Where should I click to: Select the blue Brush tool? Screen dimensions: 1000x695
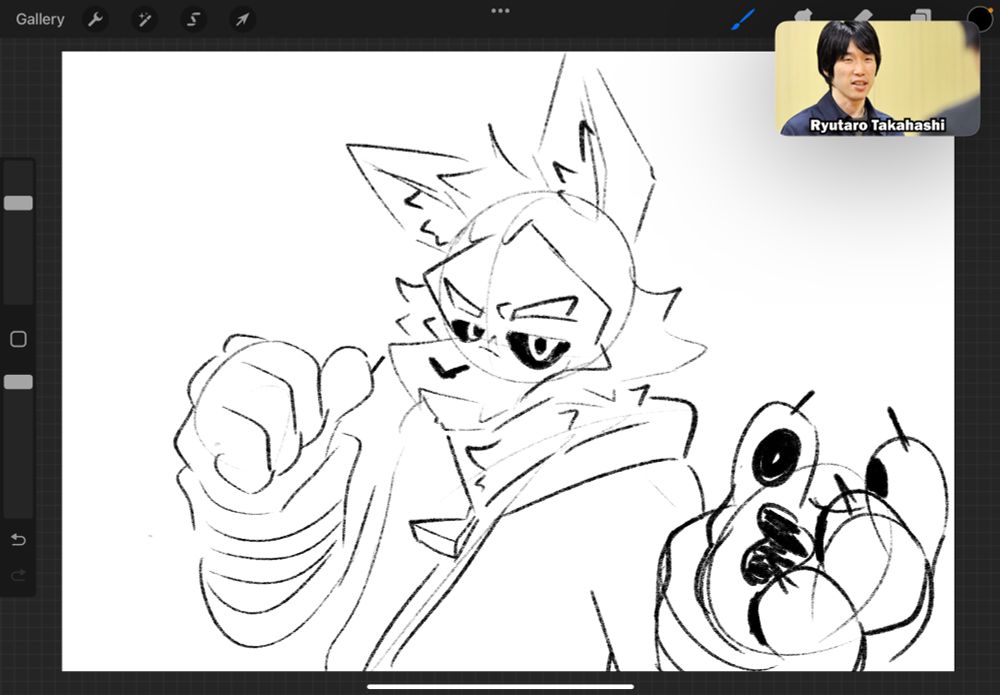click(x=743, y=19)
